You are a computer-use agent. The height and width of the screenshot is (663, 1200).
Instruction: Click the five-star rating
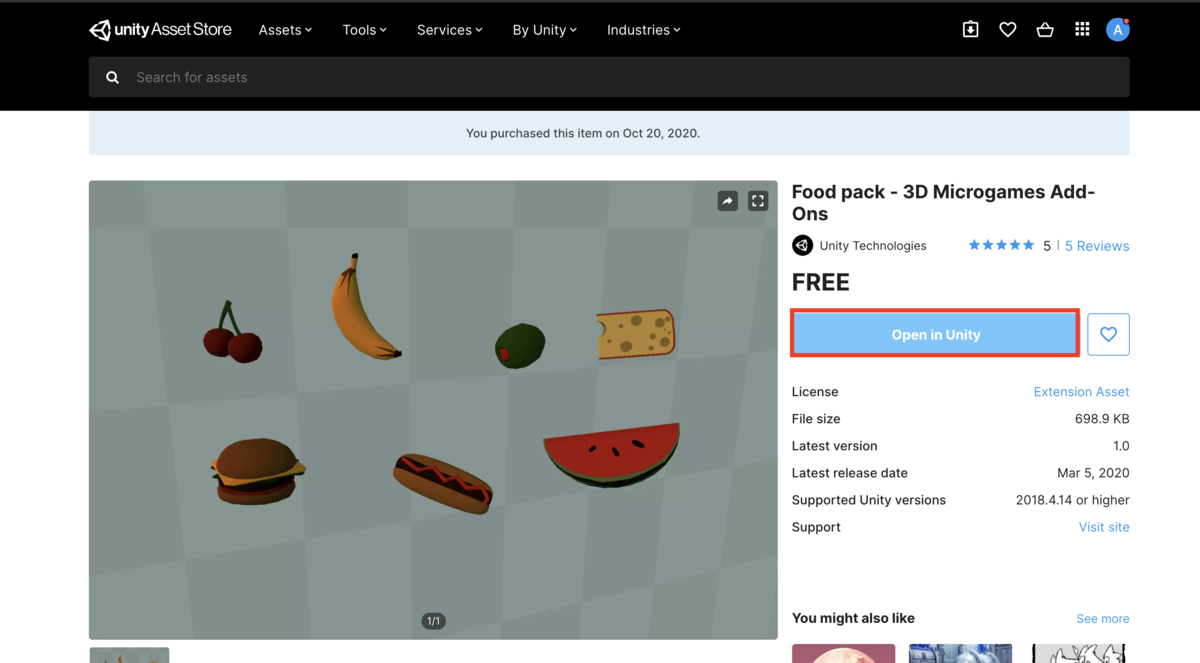click(1001, 245)
